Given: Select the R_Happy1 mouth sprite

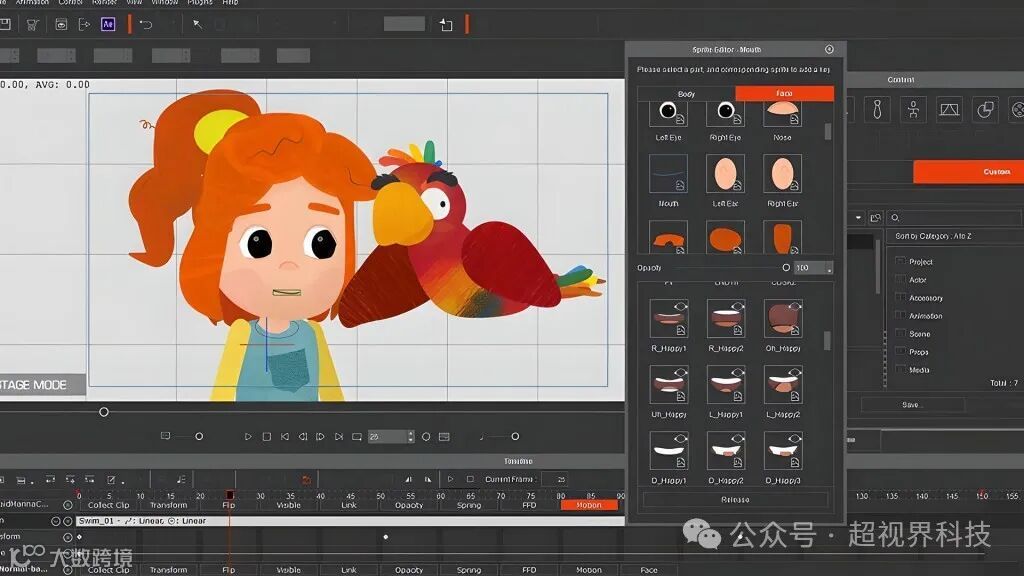Looking at the screenshot, I should click(669, 319).
